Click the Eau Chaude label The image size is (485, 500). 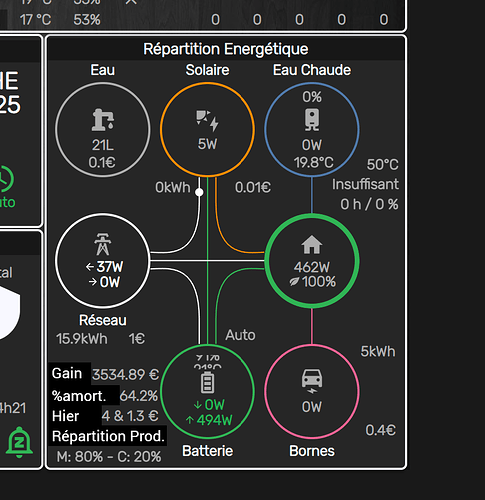tap(312, 70)
